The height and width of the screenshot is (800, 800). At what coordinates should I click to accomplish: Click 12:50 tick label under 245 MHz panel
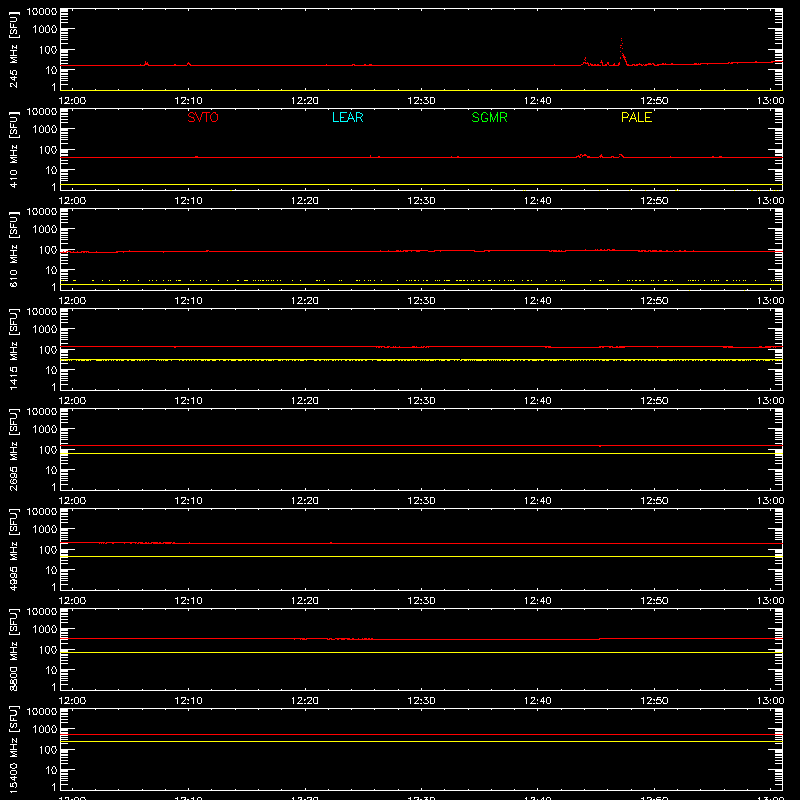tap(654, 101)
